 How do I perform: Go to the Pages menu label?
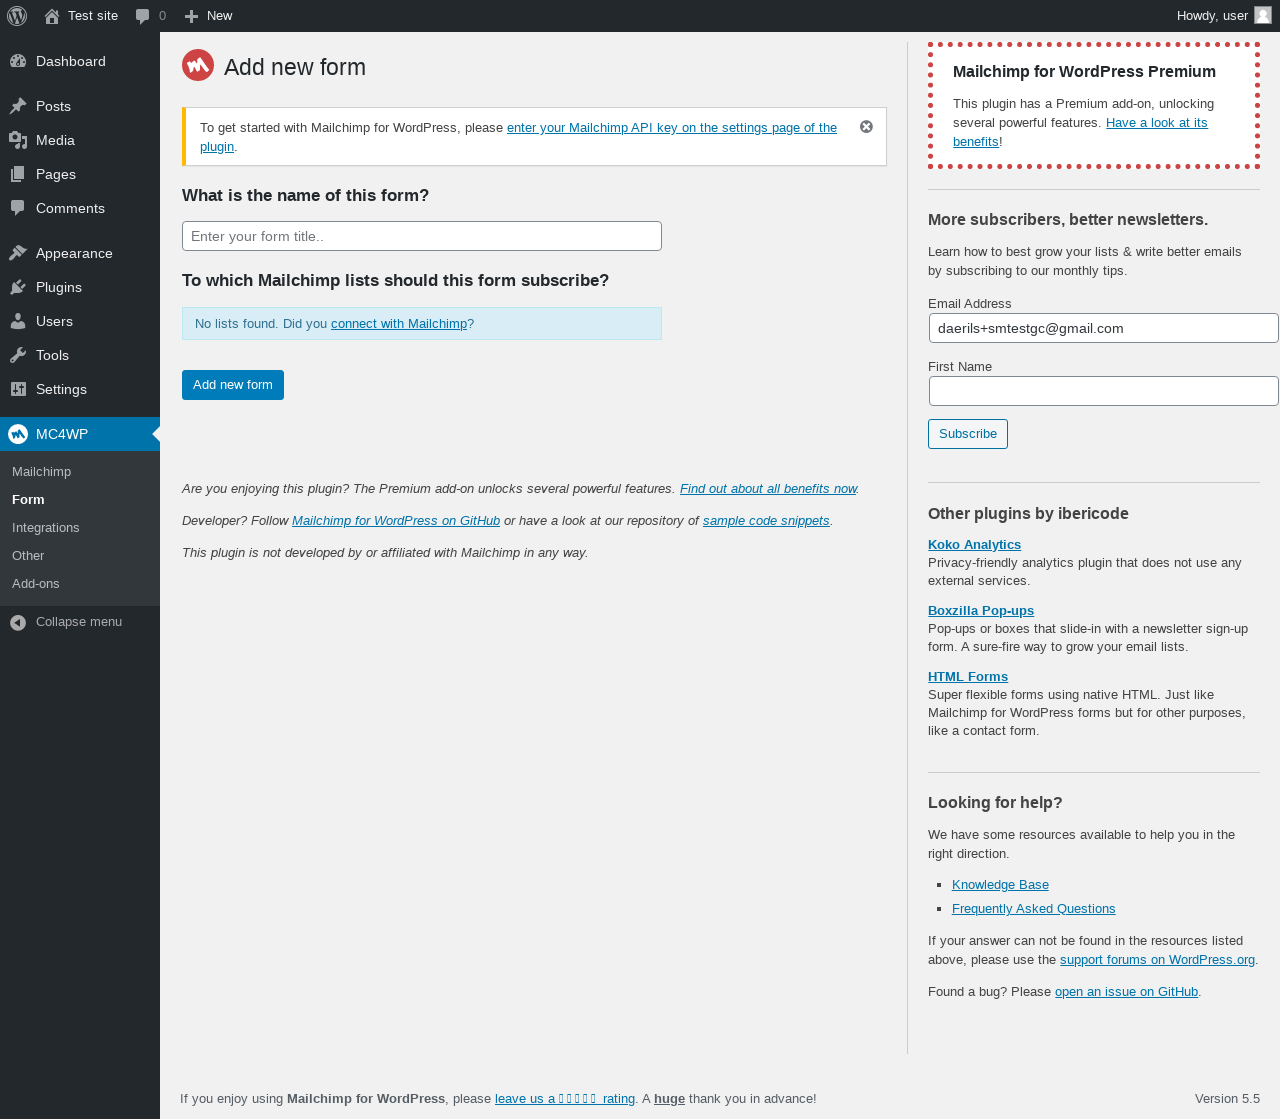56,174
